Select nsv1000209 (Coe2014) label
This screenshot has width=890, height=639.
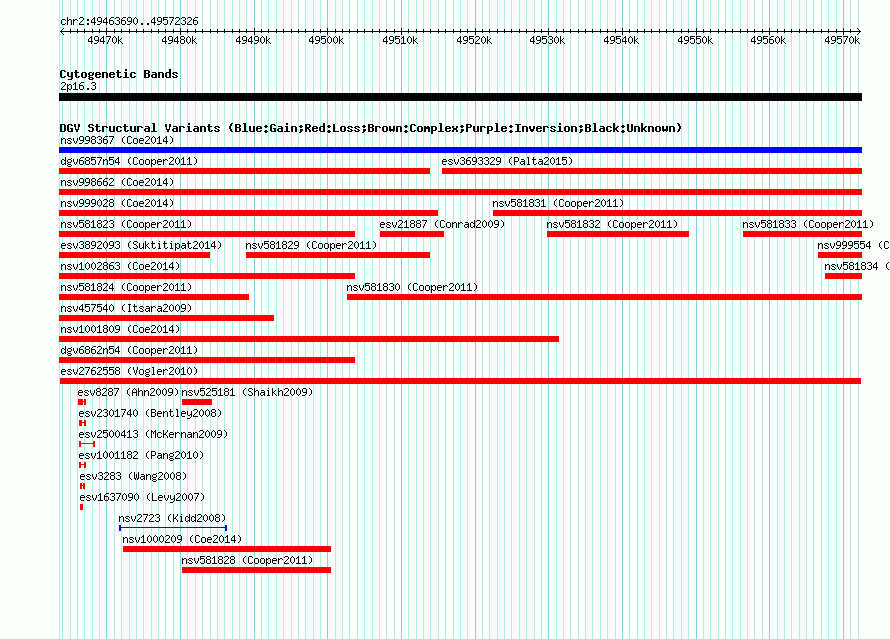tap(182, 539)
